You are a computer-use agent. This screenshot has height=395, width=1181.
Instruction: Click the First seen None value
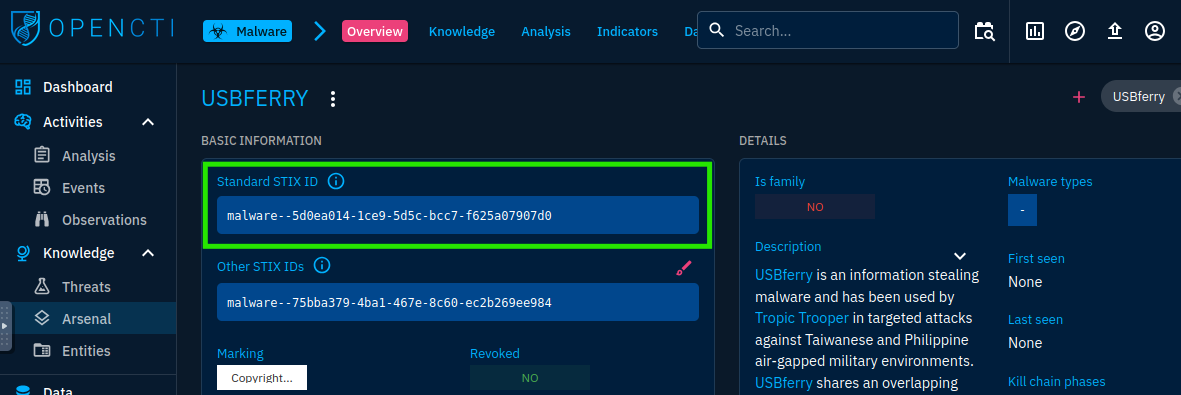1025,282
